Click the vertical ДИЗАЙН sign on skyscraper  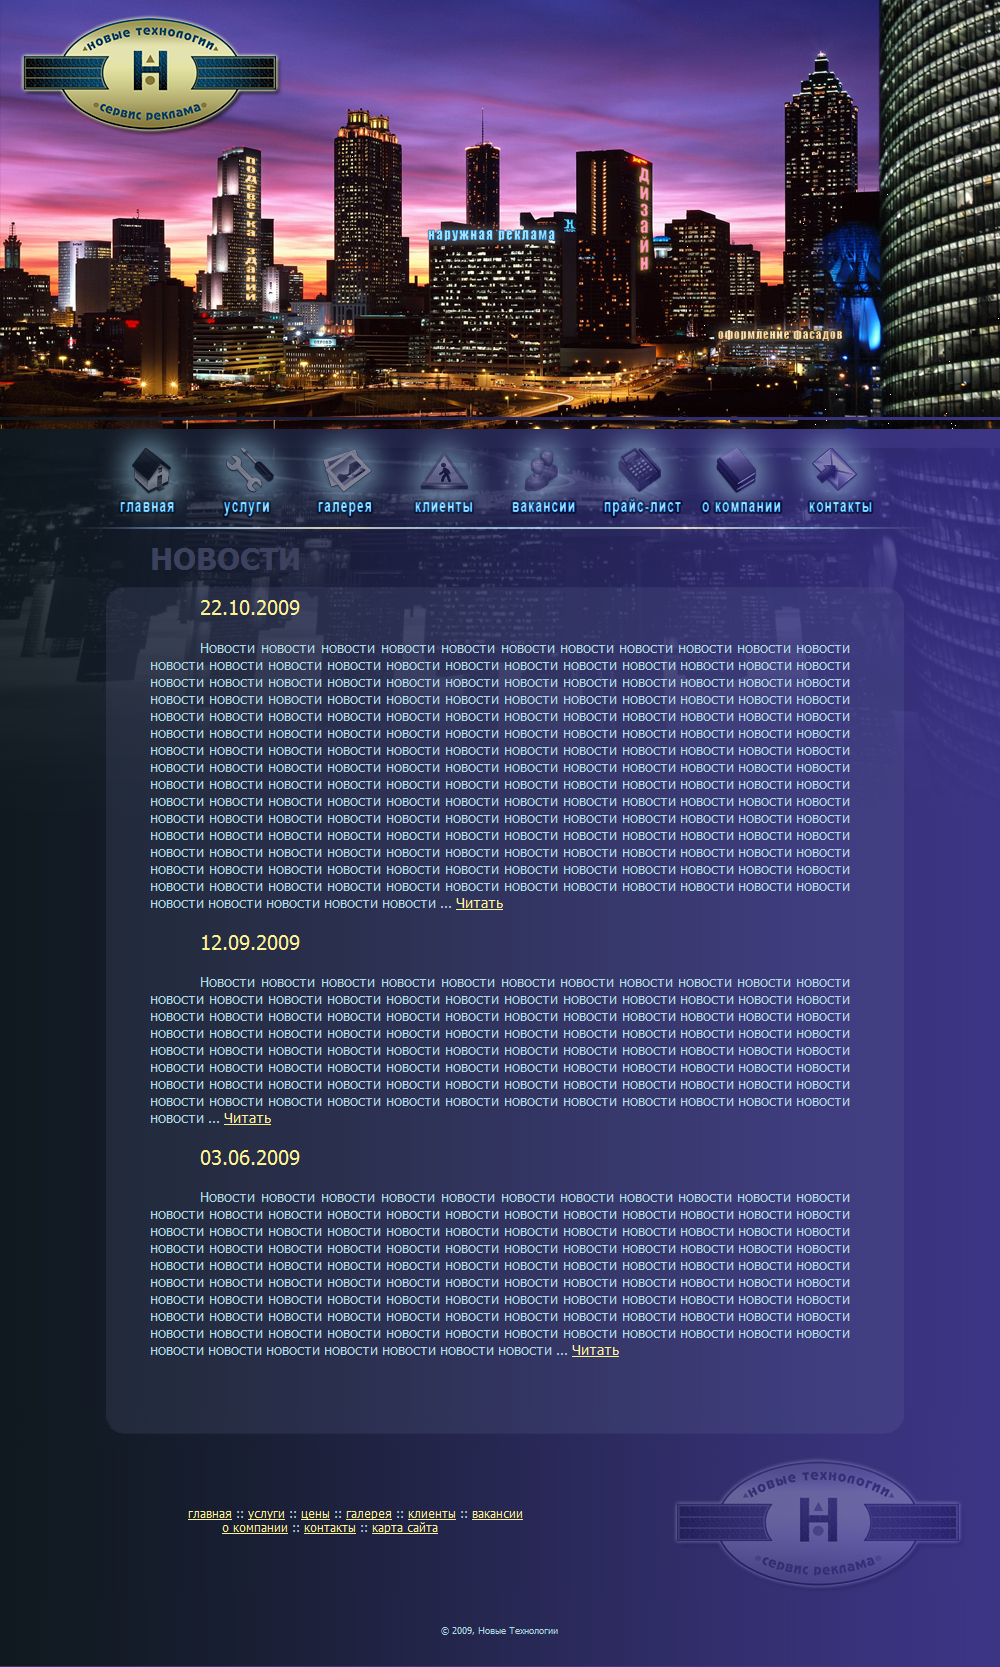pos(644,218)
